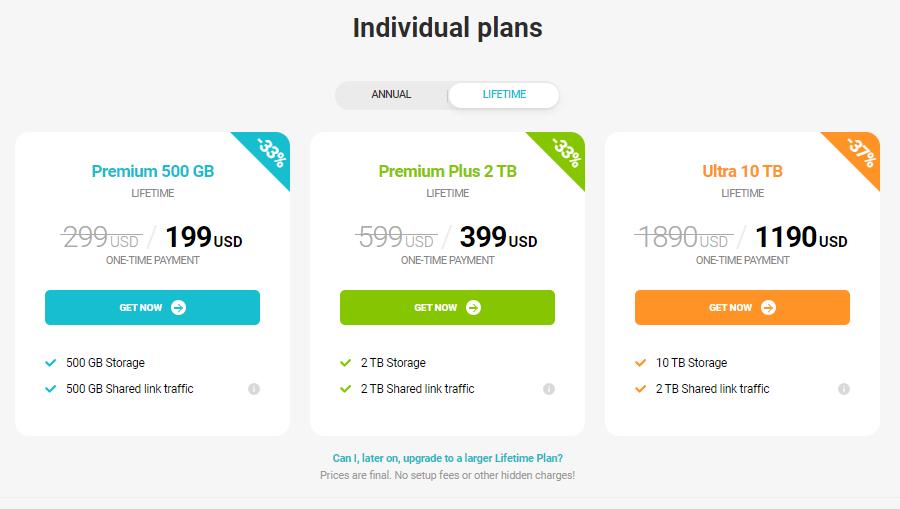
Task: Switch billing toggle to Annual
Action: pyautogui.click(x=391, y=95)
